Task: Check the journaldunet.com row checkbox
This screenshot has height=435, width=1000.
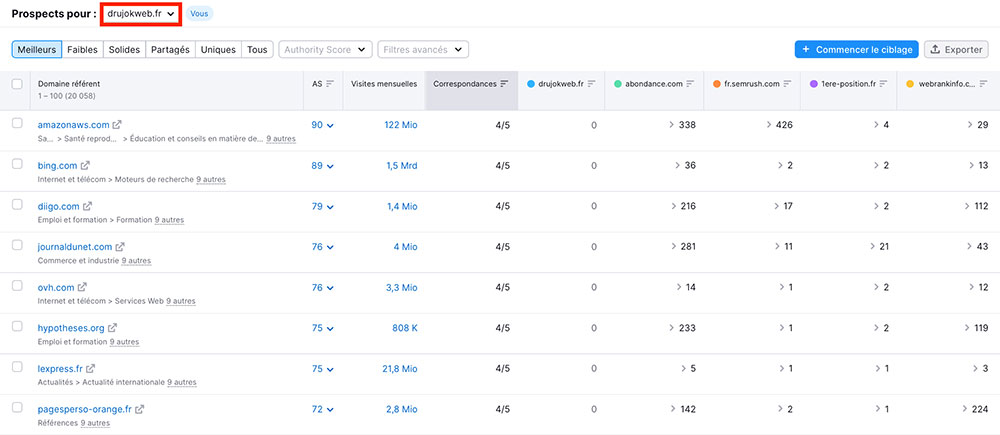Action: tap(17, 245)
